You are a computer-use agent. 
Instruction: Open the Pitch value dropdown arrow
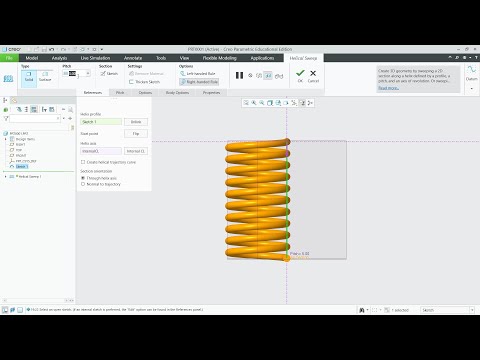pyautogui.click(x=88, y=73)
